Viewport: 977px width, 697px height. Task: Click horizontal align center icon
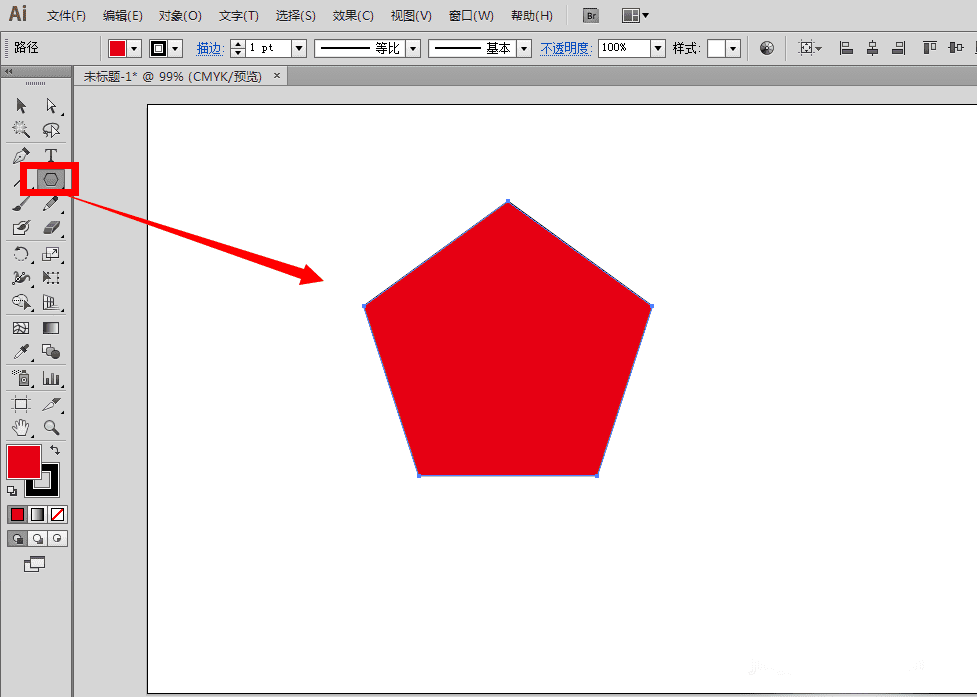872,48
